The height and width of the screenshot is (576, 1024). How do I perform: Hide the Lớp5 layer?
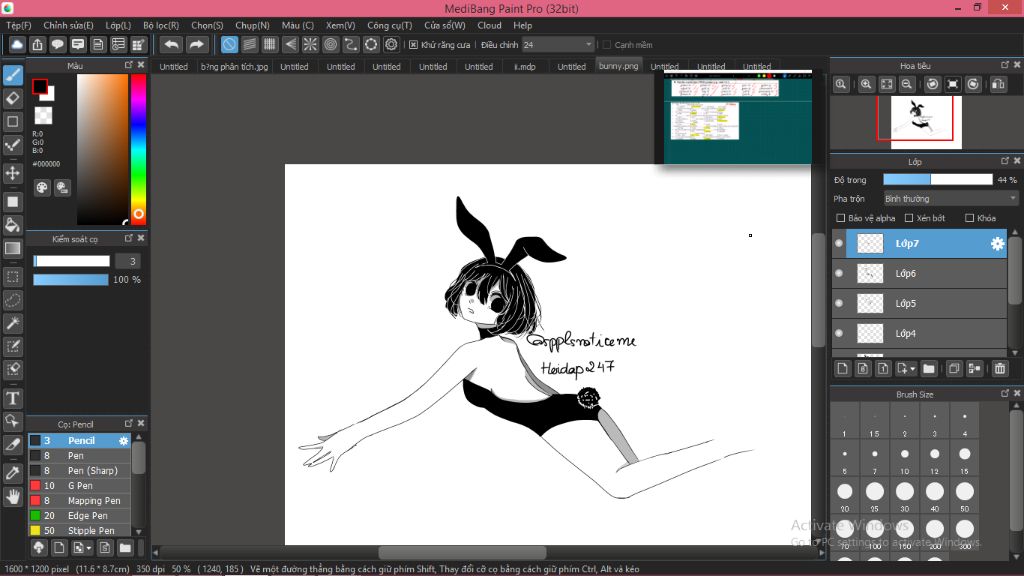(839, 304)
